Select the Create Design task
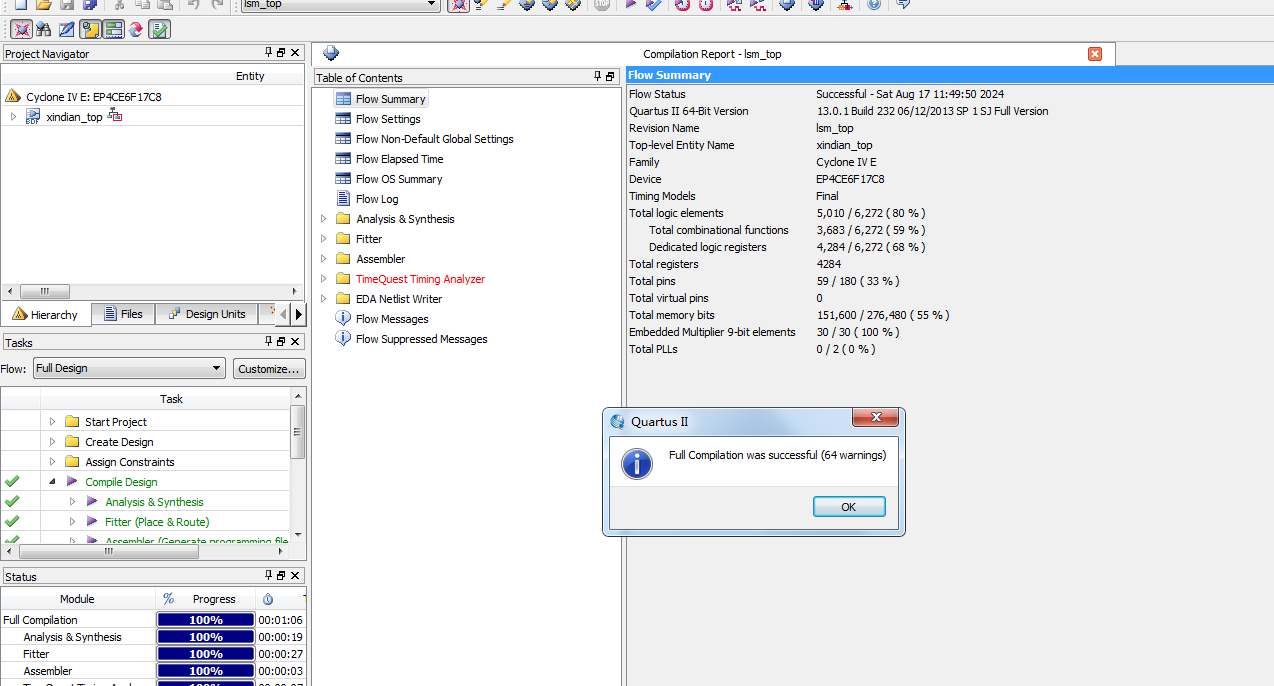Screen dimensions: 1274x686 coord(119,442)
